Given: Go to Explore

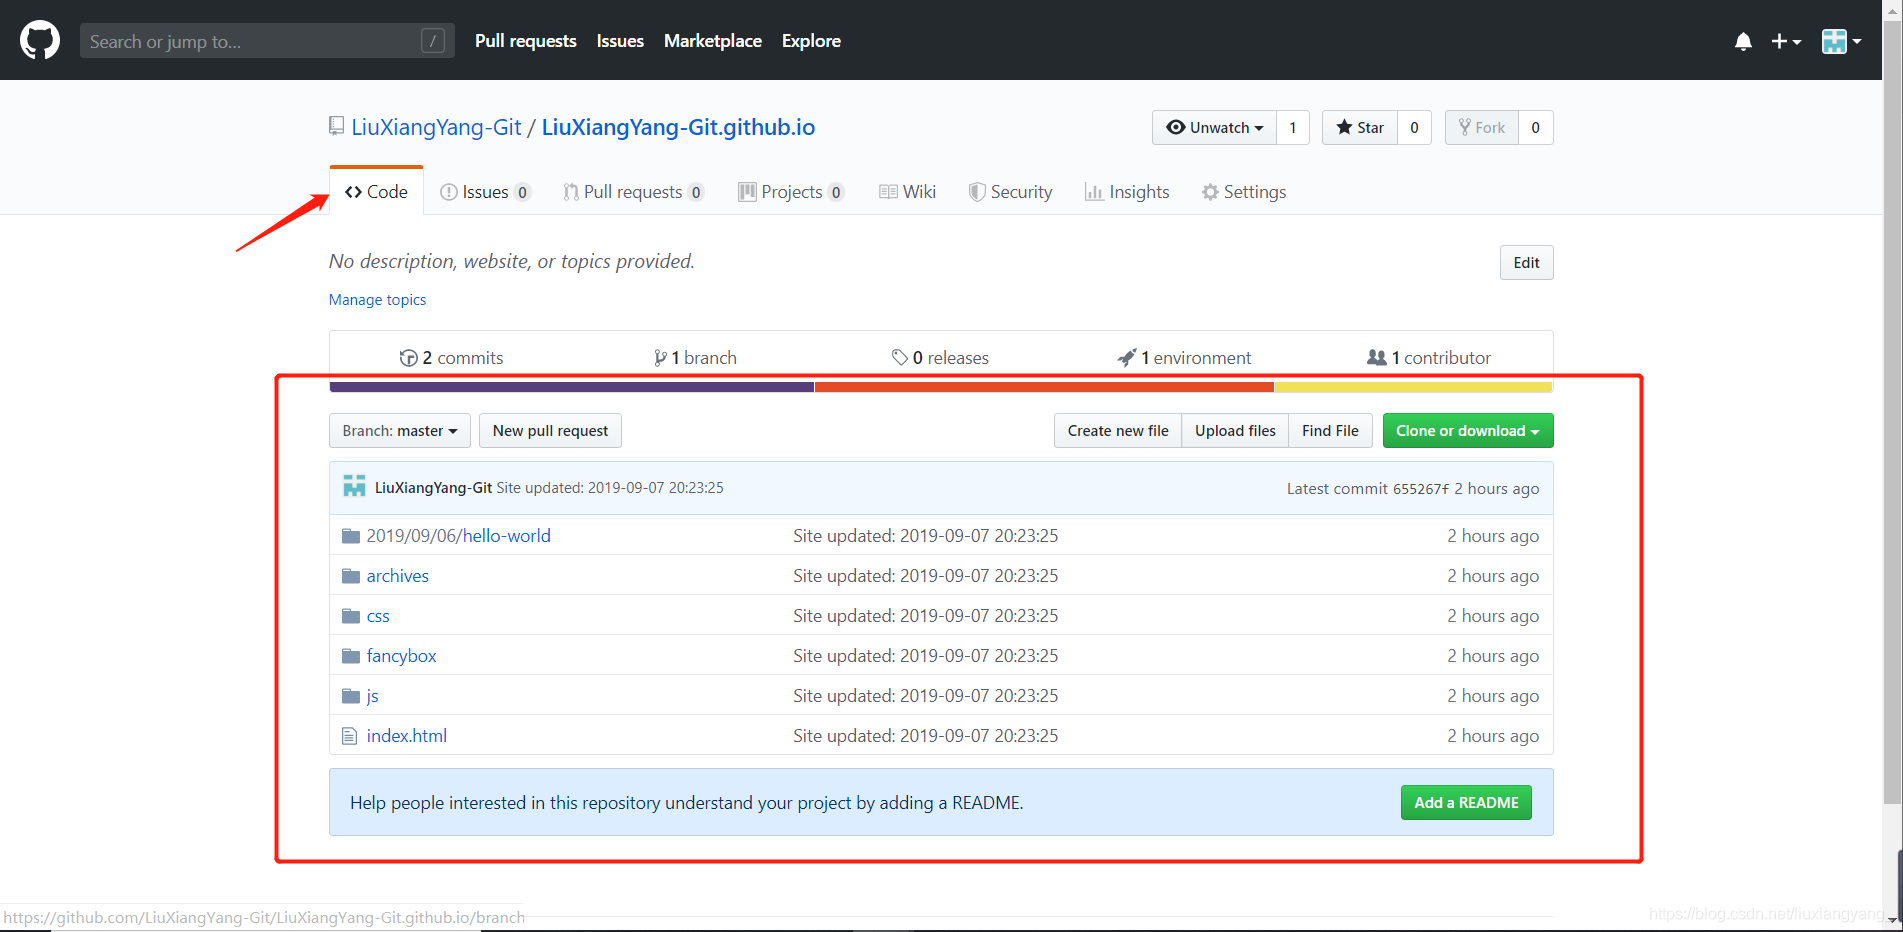Looking at the screenshot, I should pyautogui.click(x=811, y=41).
